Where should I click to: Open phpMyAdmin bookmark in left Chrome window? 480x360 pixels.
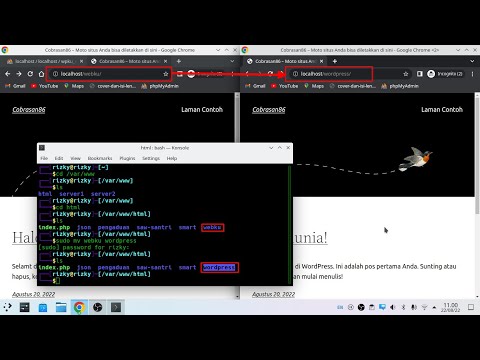[x=160, y=86]
